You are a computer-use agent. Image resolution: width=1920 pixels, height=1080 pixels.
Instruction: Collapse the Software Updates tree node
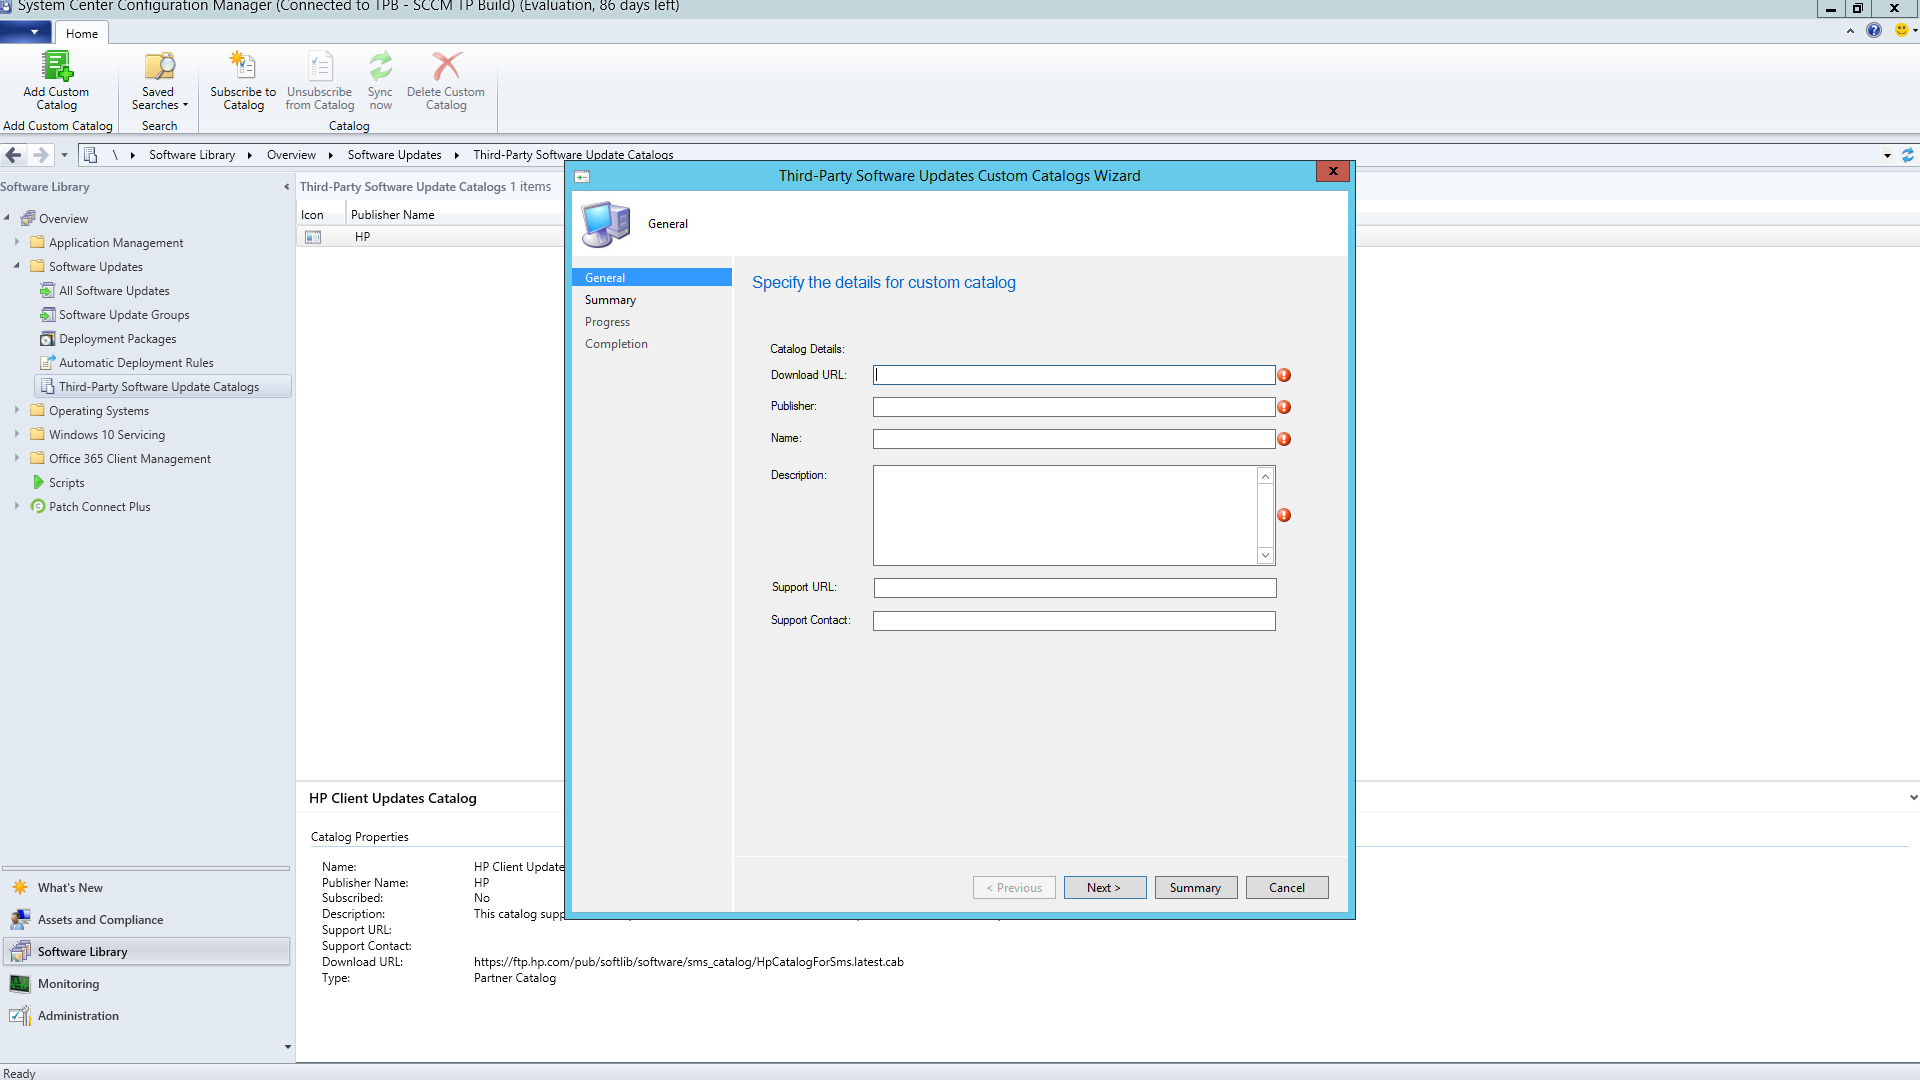click(x=17, y=266)
